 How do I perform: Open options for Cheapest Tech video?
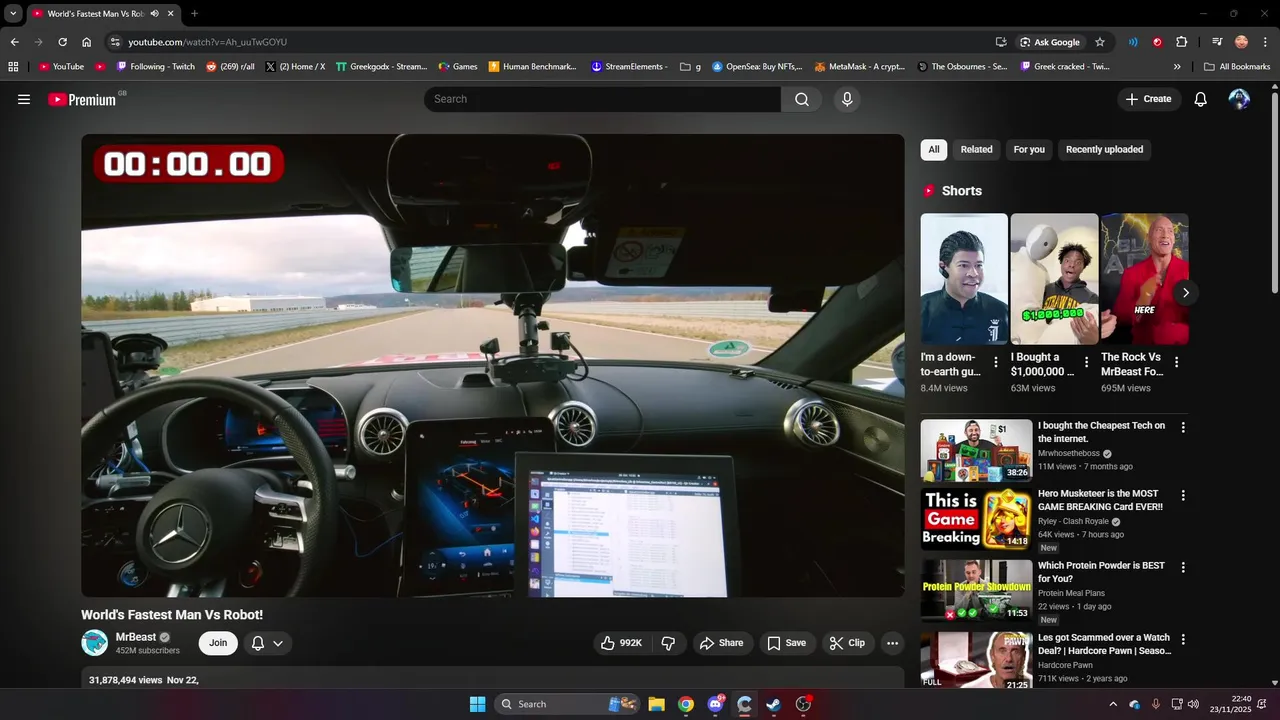pos(1183,427)
